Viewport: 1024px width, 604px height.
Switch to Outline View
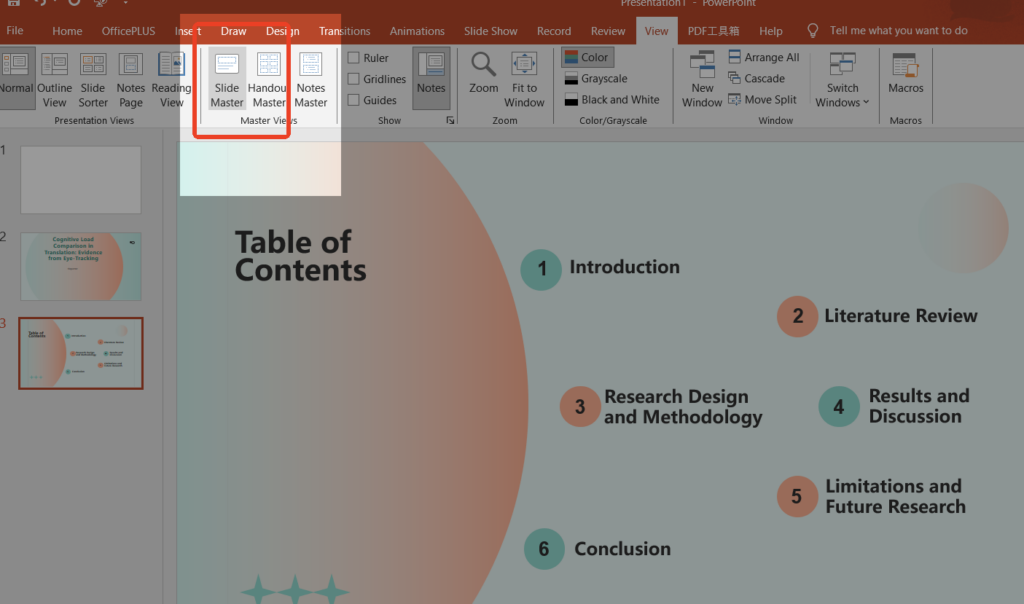tap(55, 79)
